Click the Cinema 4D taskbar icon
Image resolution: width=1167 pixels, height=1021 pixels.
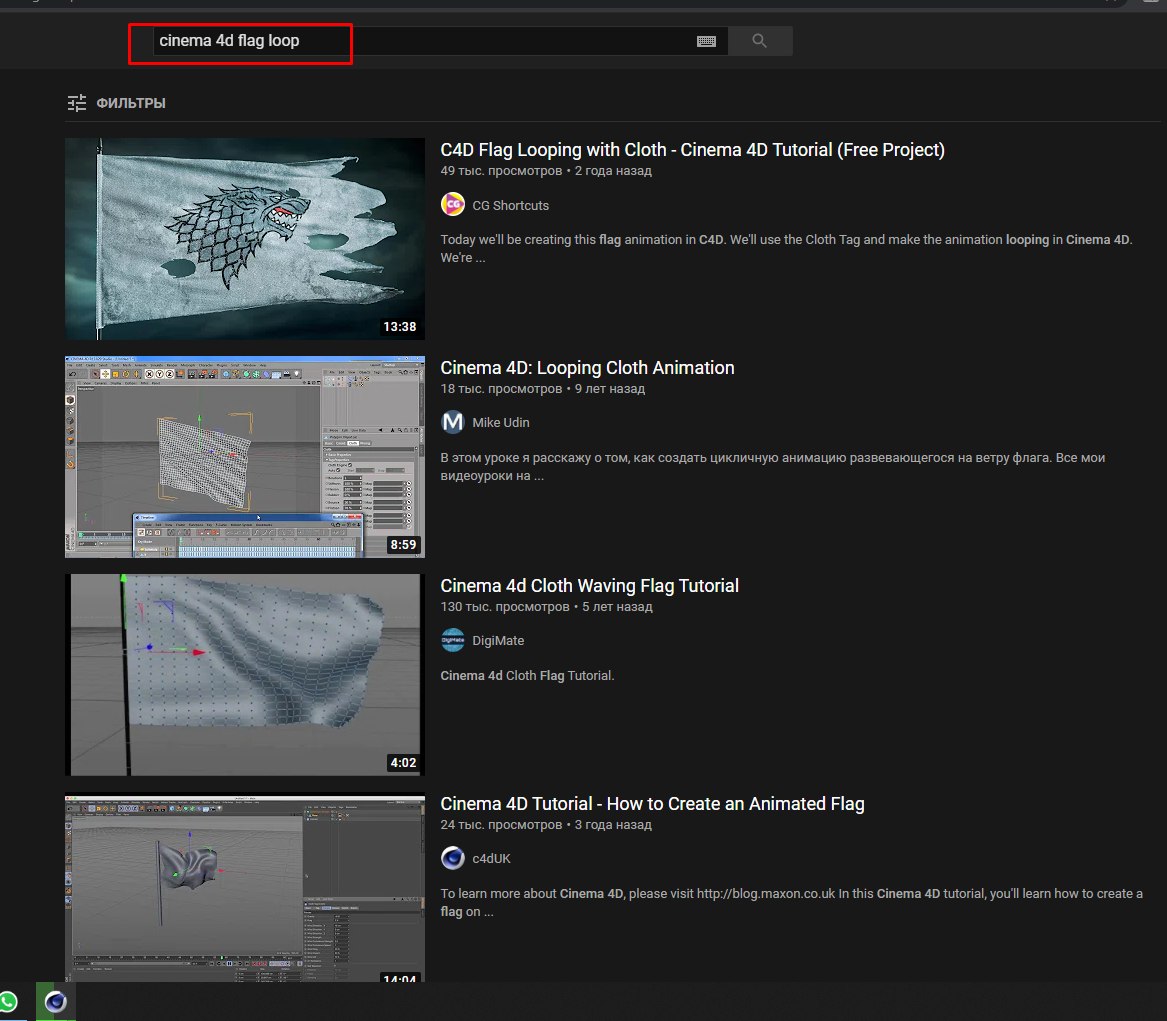(x=56, y=1002)
